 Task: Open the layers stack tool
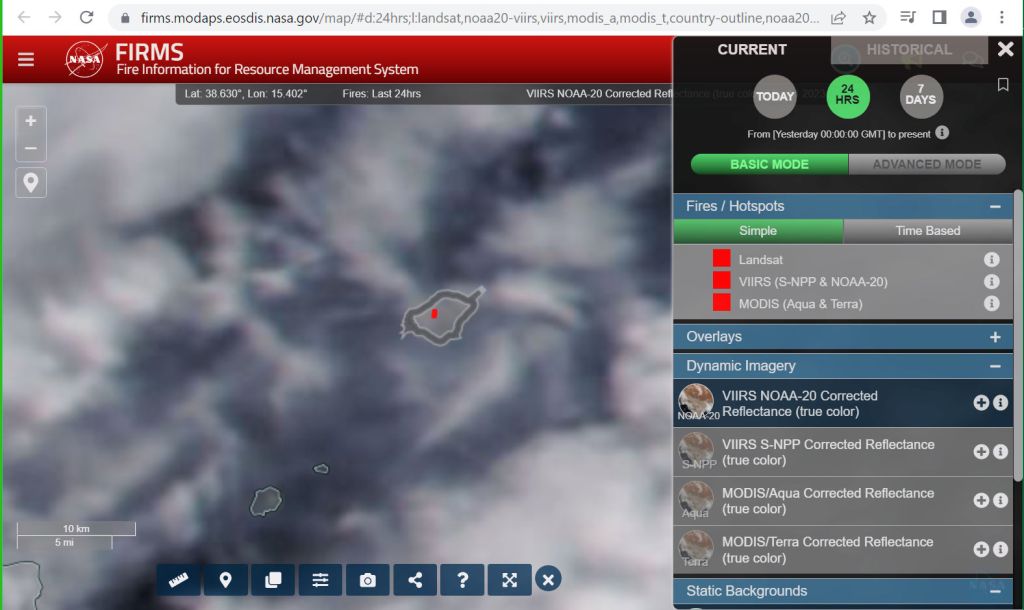(x=273, y=580)
